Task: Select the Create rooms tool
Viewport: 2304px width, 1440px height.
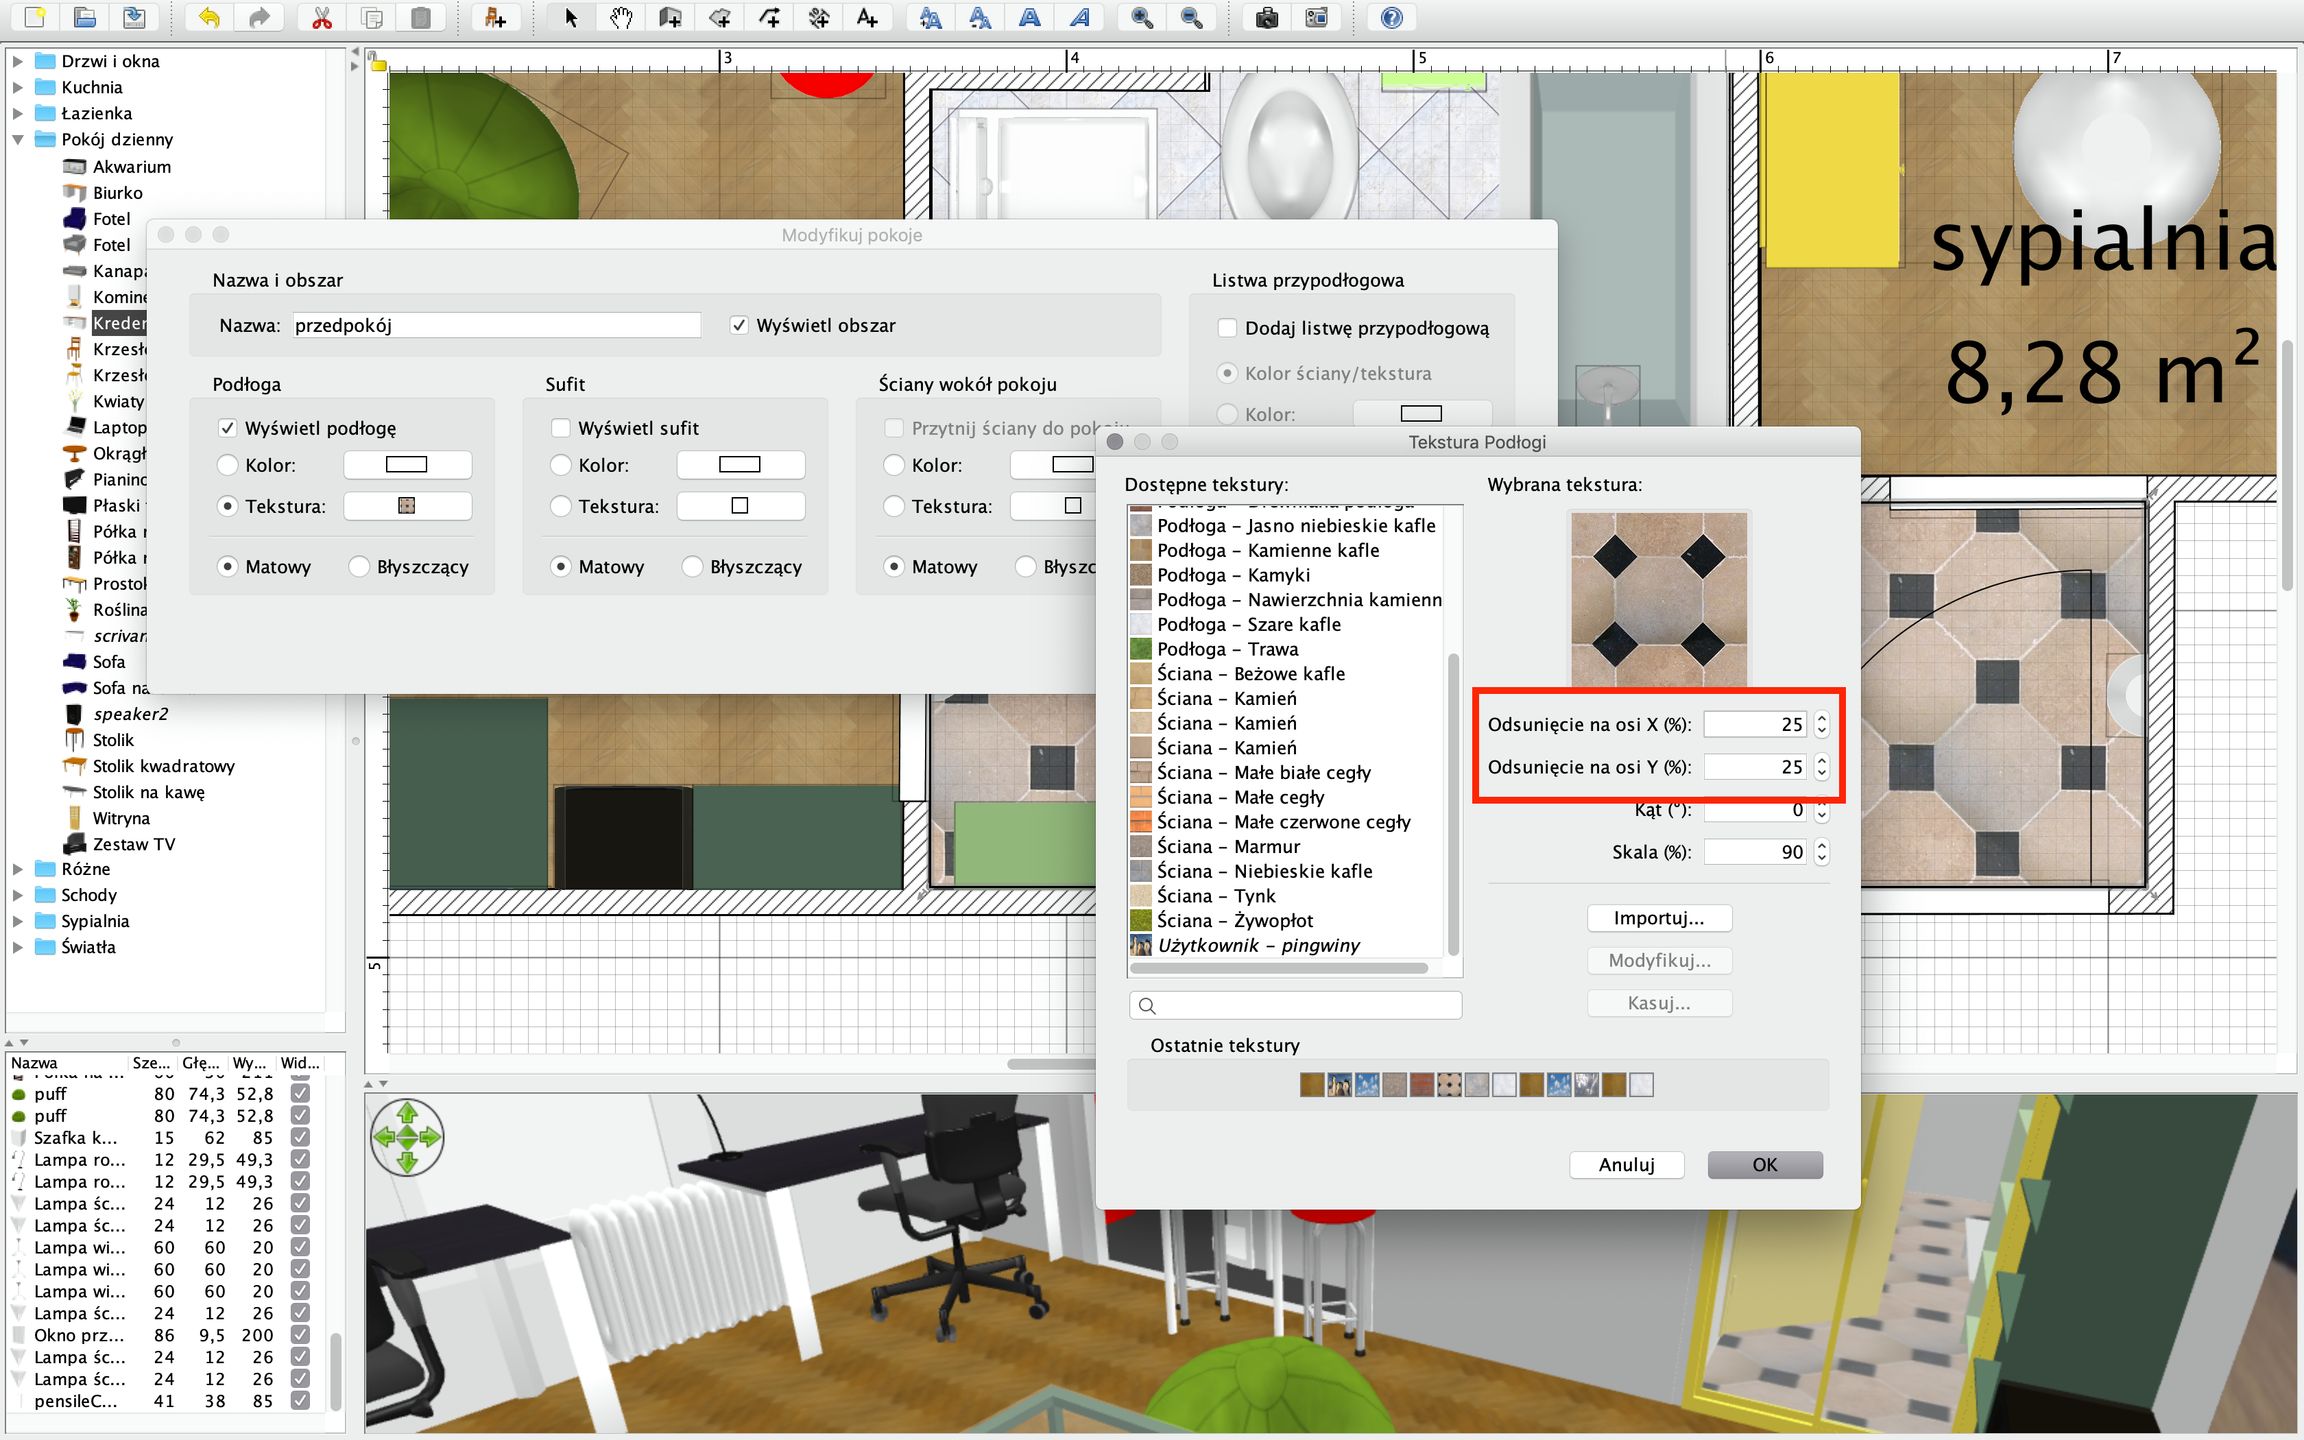Action: [719, 18]
